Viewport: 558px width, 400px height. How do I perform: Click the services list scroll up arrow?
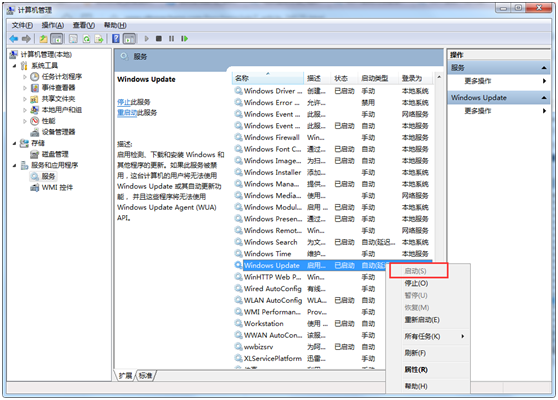point(439,77)
